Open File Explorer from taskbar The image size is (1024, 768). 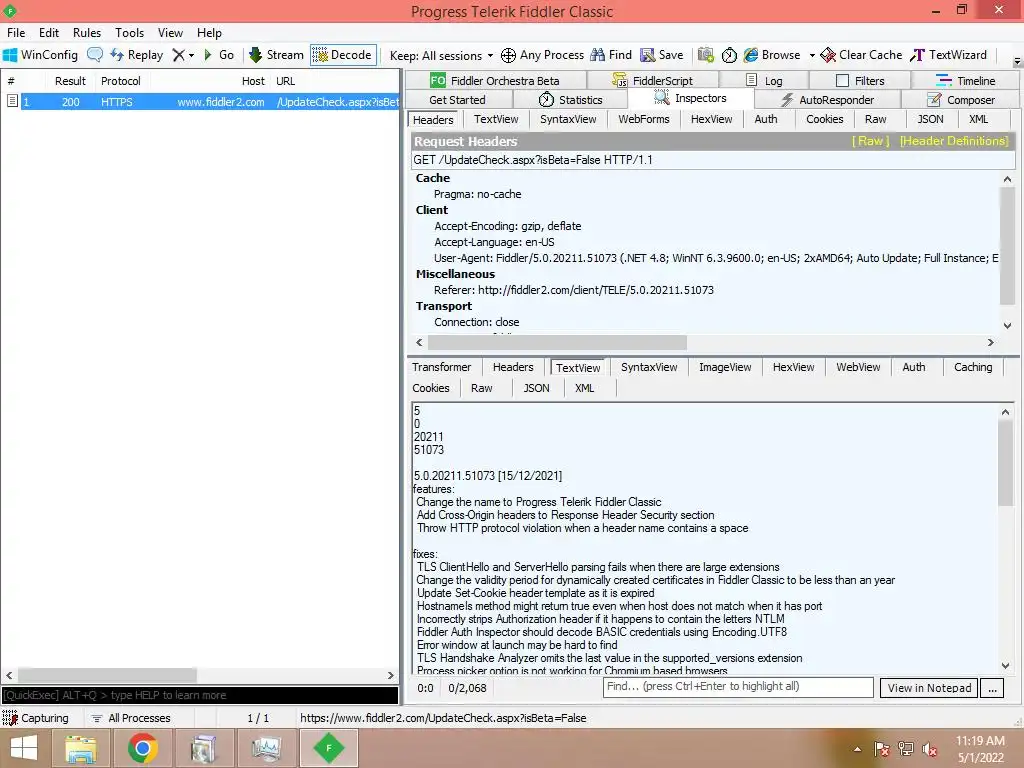click(x=80, y=748)
